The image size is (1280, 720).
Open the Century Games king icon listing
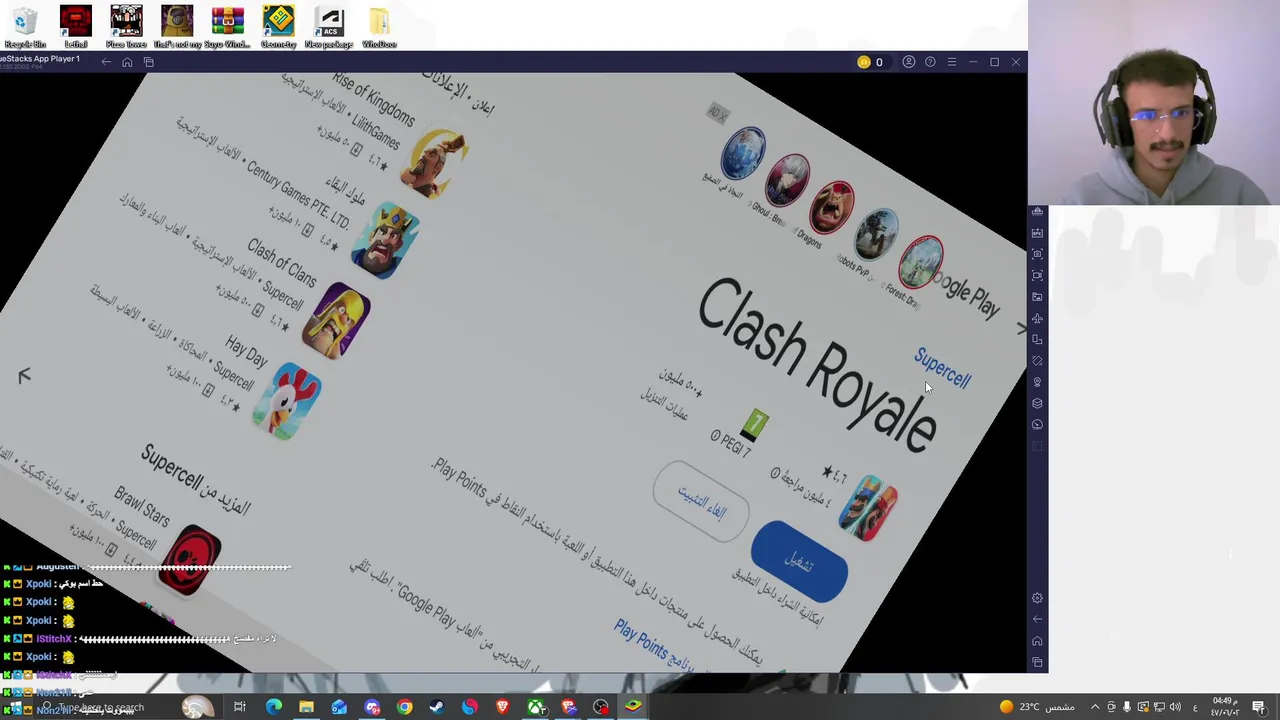[385, 240]
